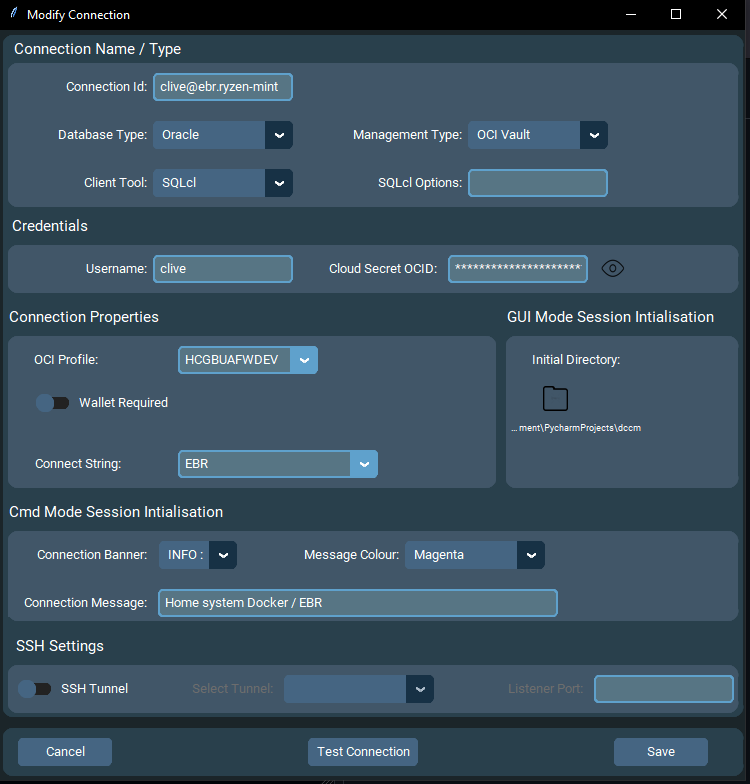Click the Test Connection button
This screenshot has width=750, height=784.
[x=363, y=752]
